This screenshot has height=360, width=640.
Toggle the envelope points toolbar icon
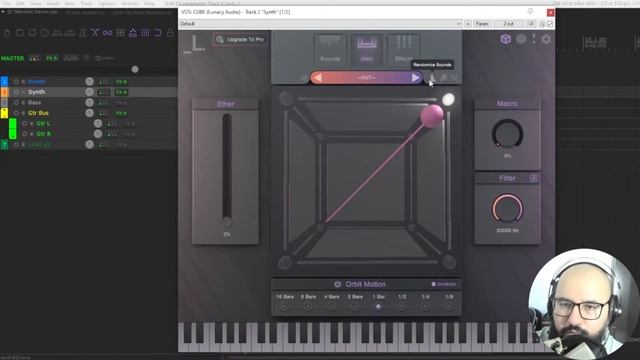click(133, 33)
